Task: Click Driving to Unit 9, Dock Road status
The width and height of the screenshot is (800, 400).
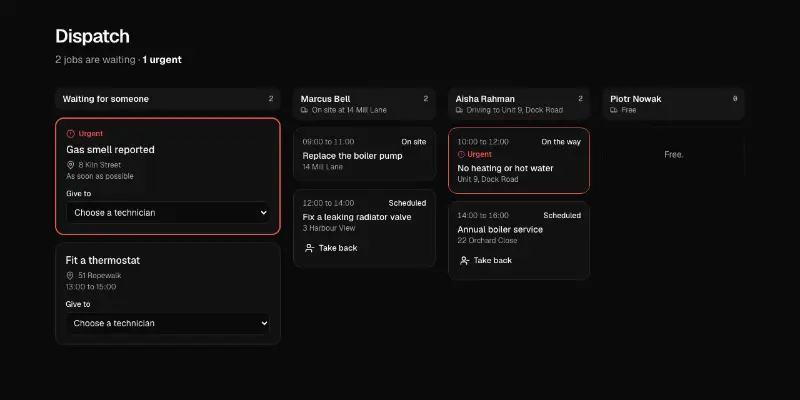Action: (x=515, y=110)
